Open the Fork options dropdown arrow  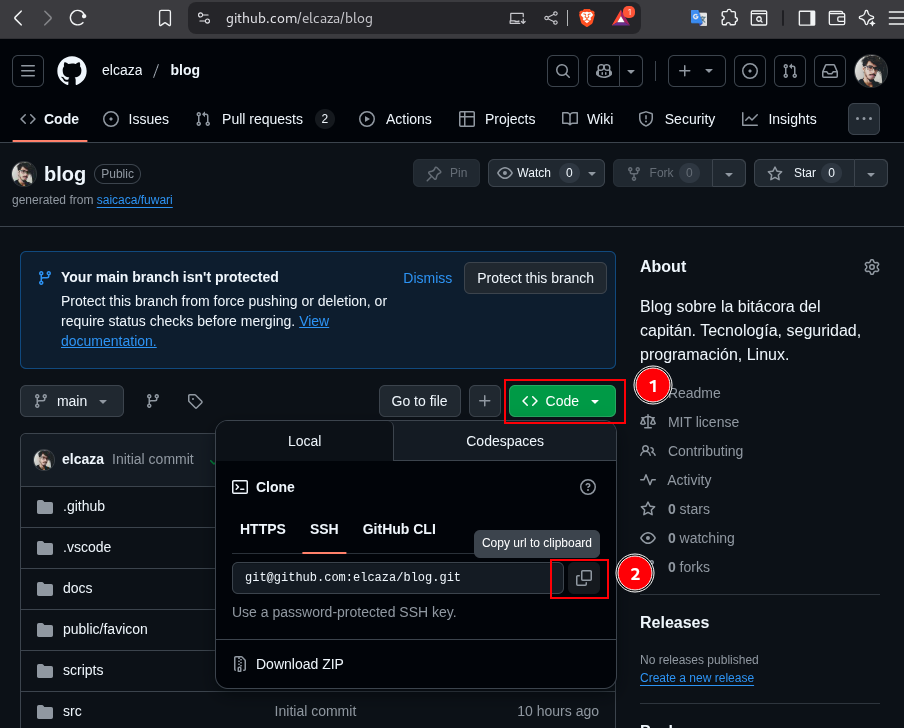coord(729,173)
